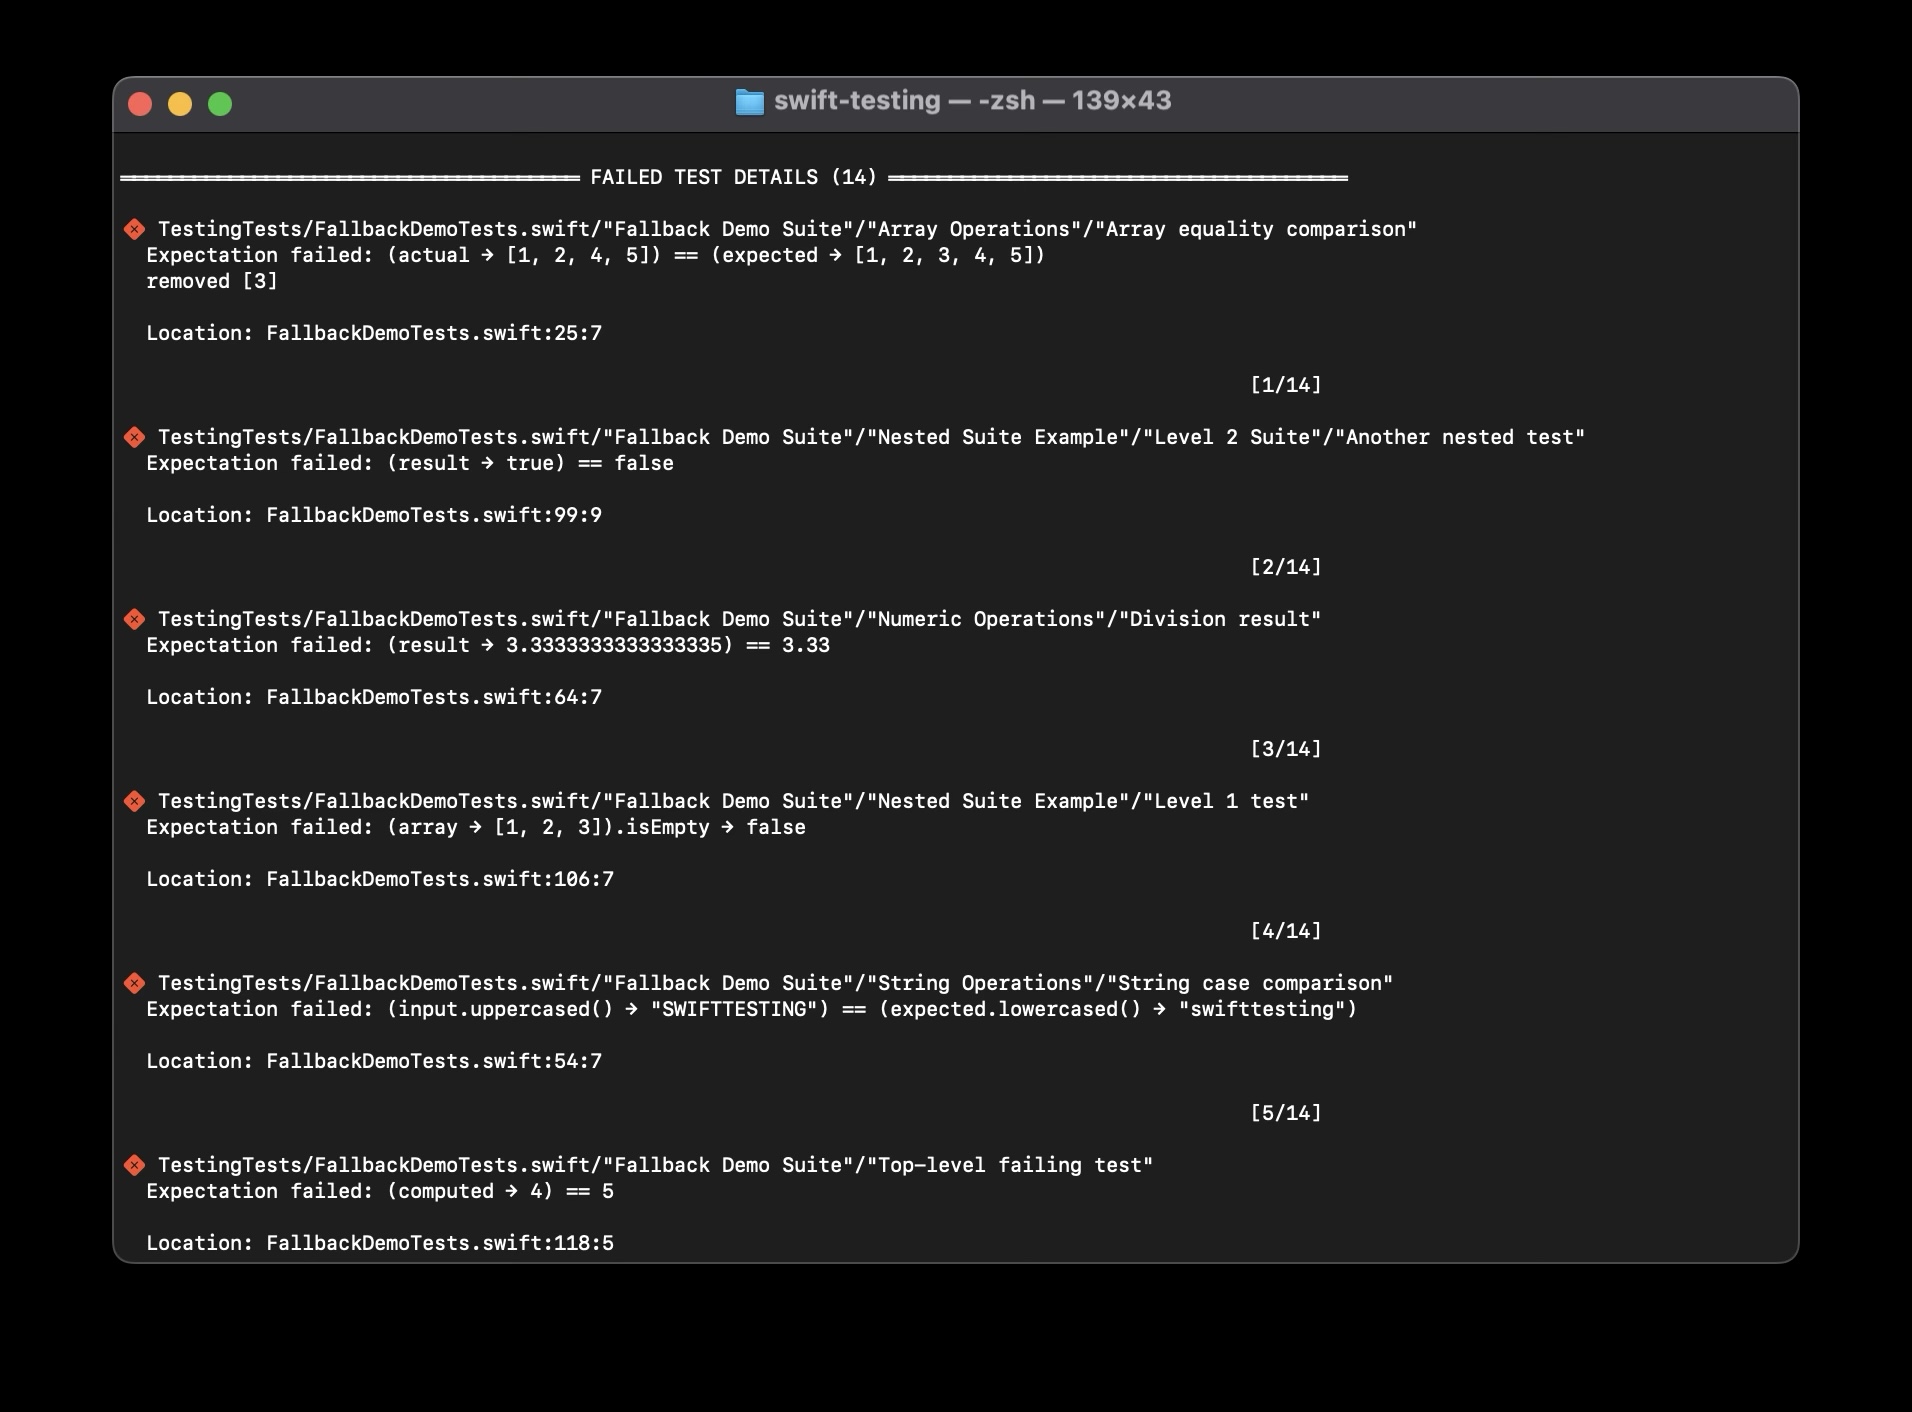
Task: Click the failure icon beside String case comparison
Action: pyautogui.click(x=134, y=984)
